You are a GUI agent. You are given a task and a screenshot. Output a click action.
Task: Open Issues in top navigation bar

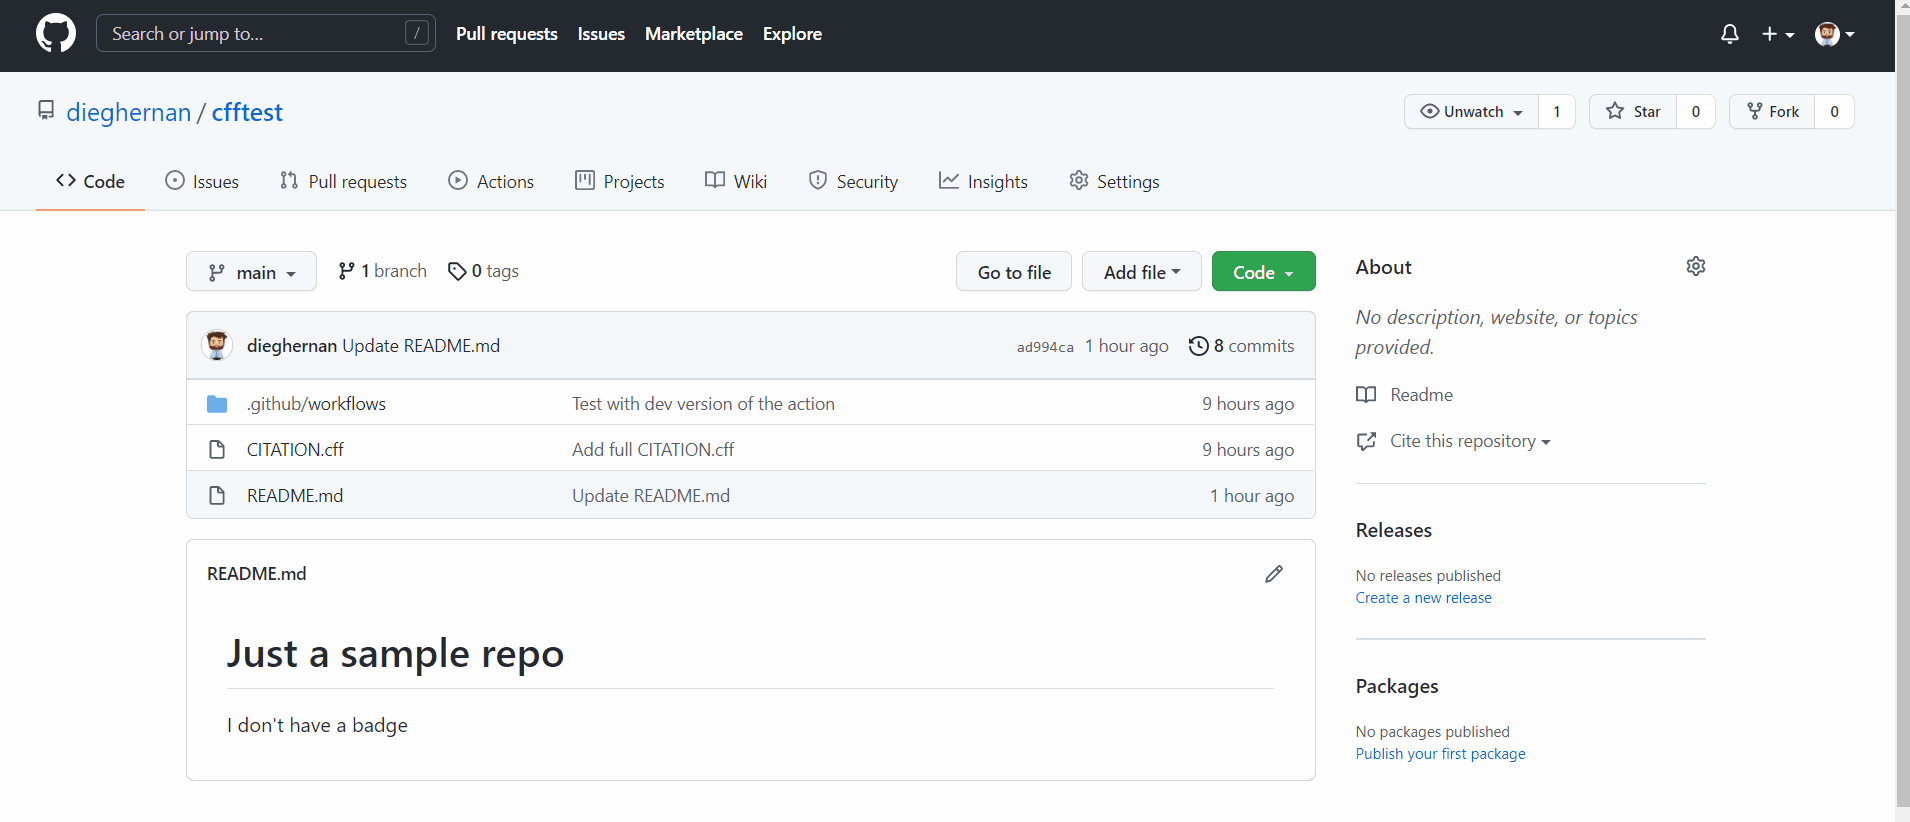[x=601, y=34]
